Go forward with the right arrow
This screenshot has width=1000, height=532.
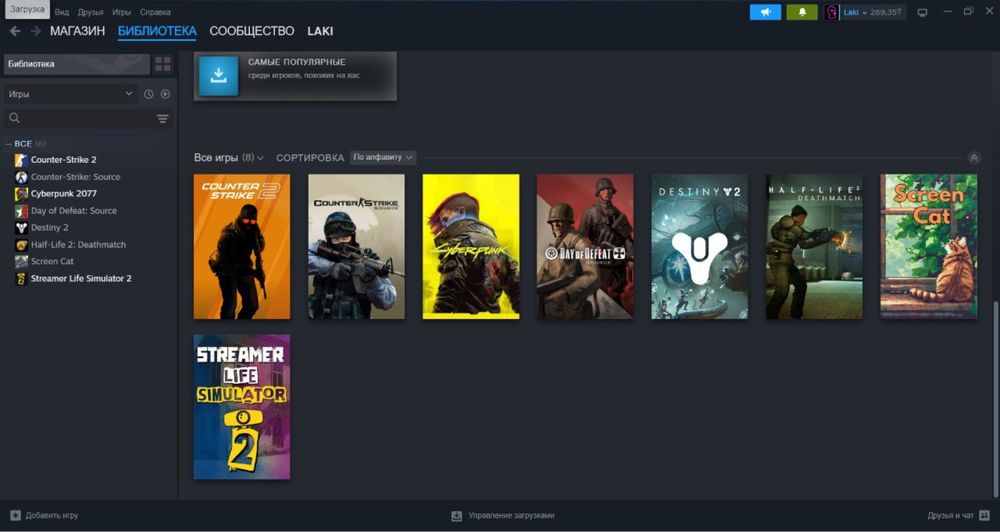click(x=36, y=31)
